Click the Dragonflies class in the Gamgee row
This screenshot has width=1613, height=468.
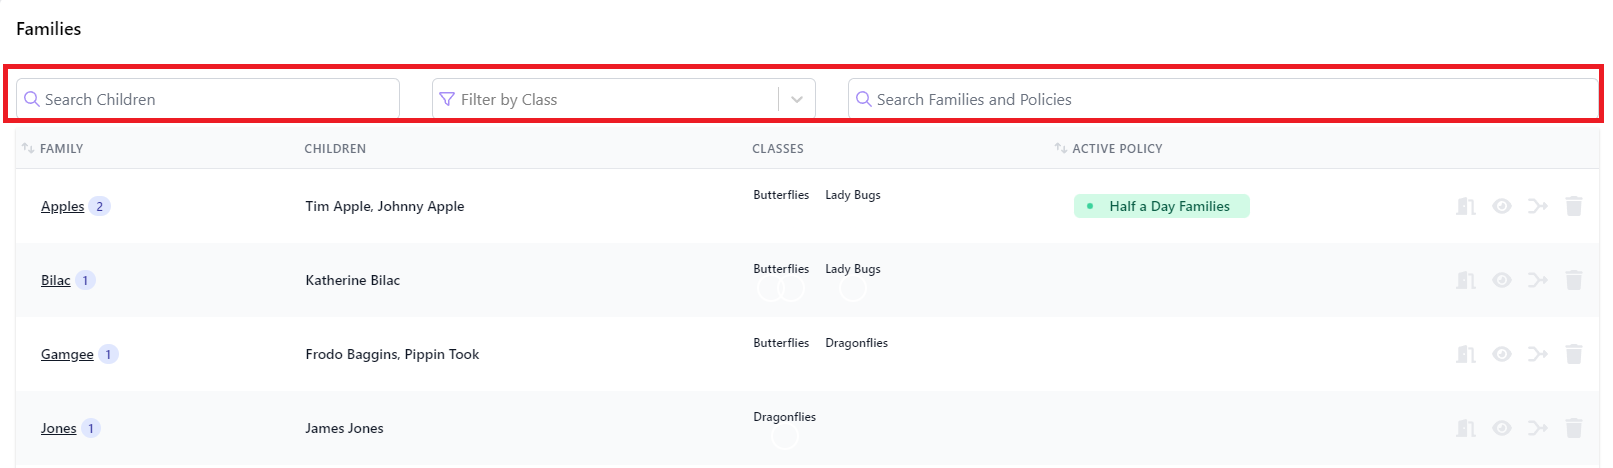tap(856, 343)
